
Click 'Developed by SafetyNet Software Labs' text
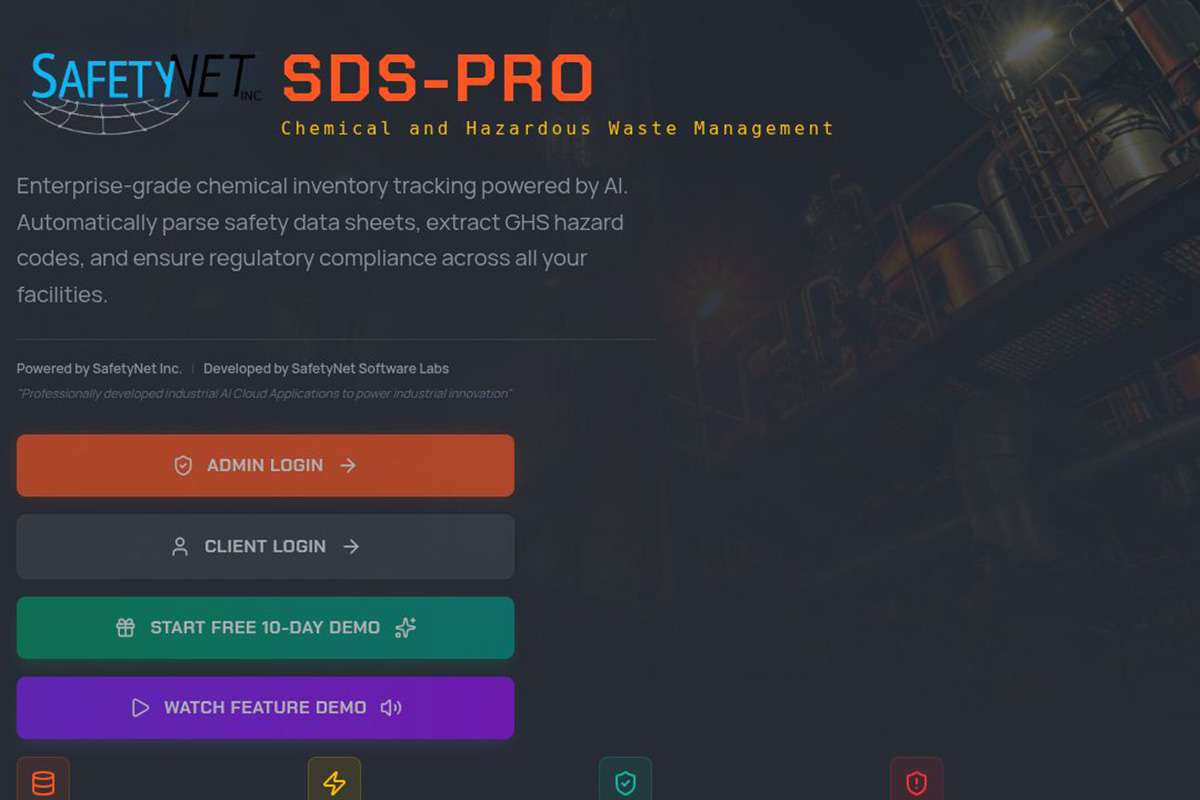coord(326,369)
